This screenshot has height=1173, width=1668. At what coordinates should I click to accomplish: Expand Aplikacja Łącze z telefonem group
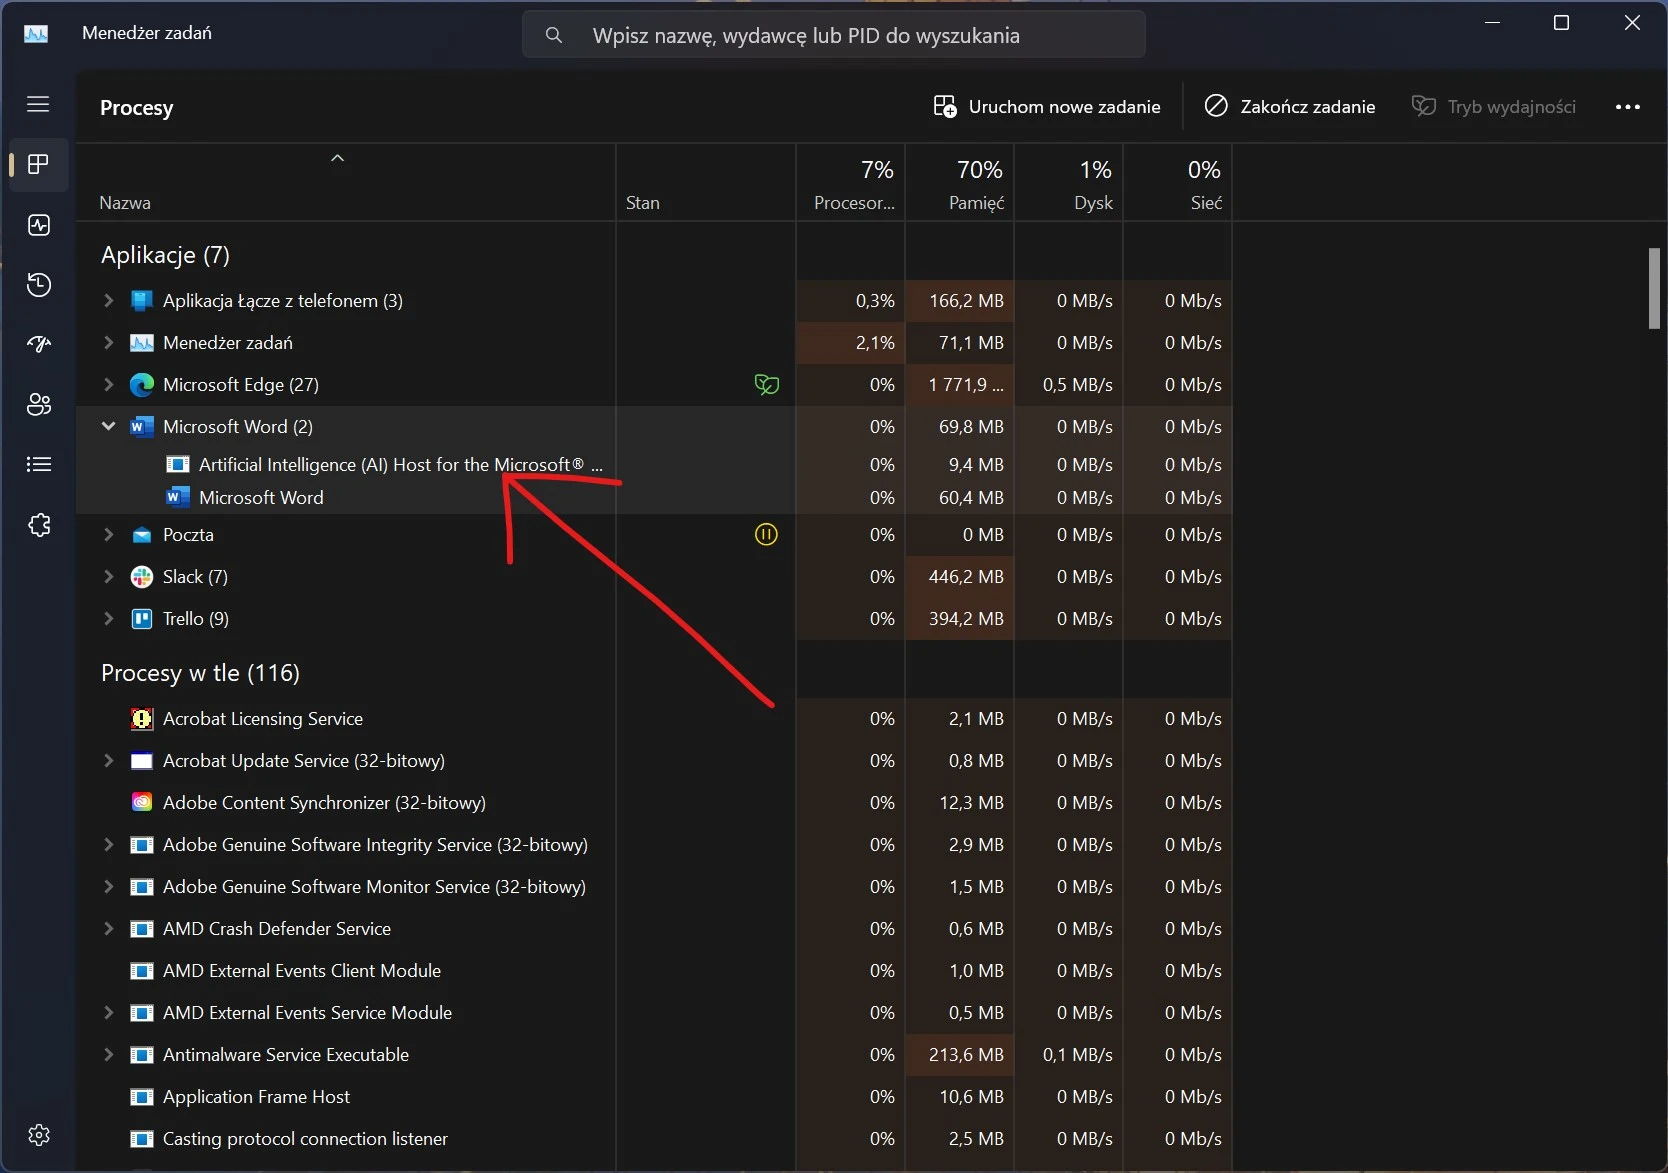coord(108,300)
